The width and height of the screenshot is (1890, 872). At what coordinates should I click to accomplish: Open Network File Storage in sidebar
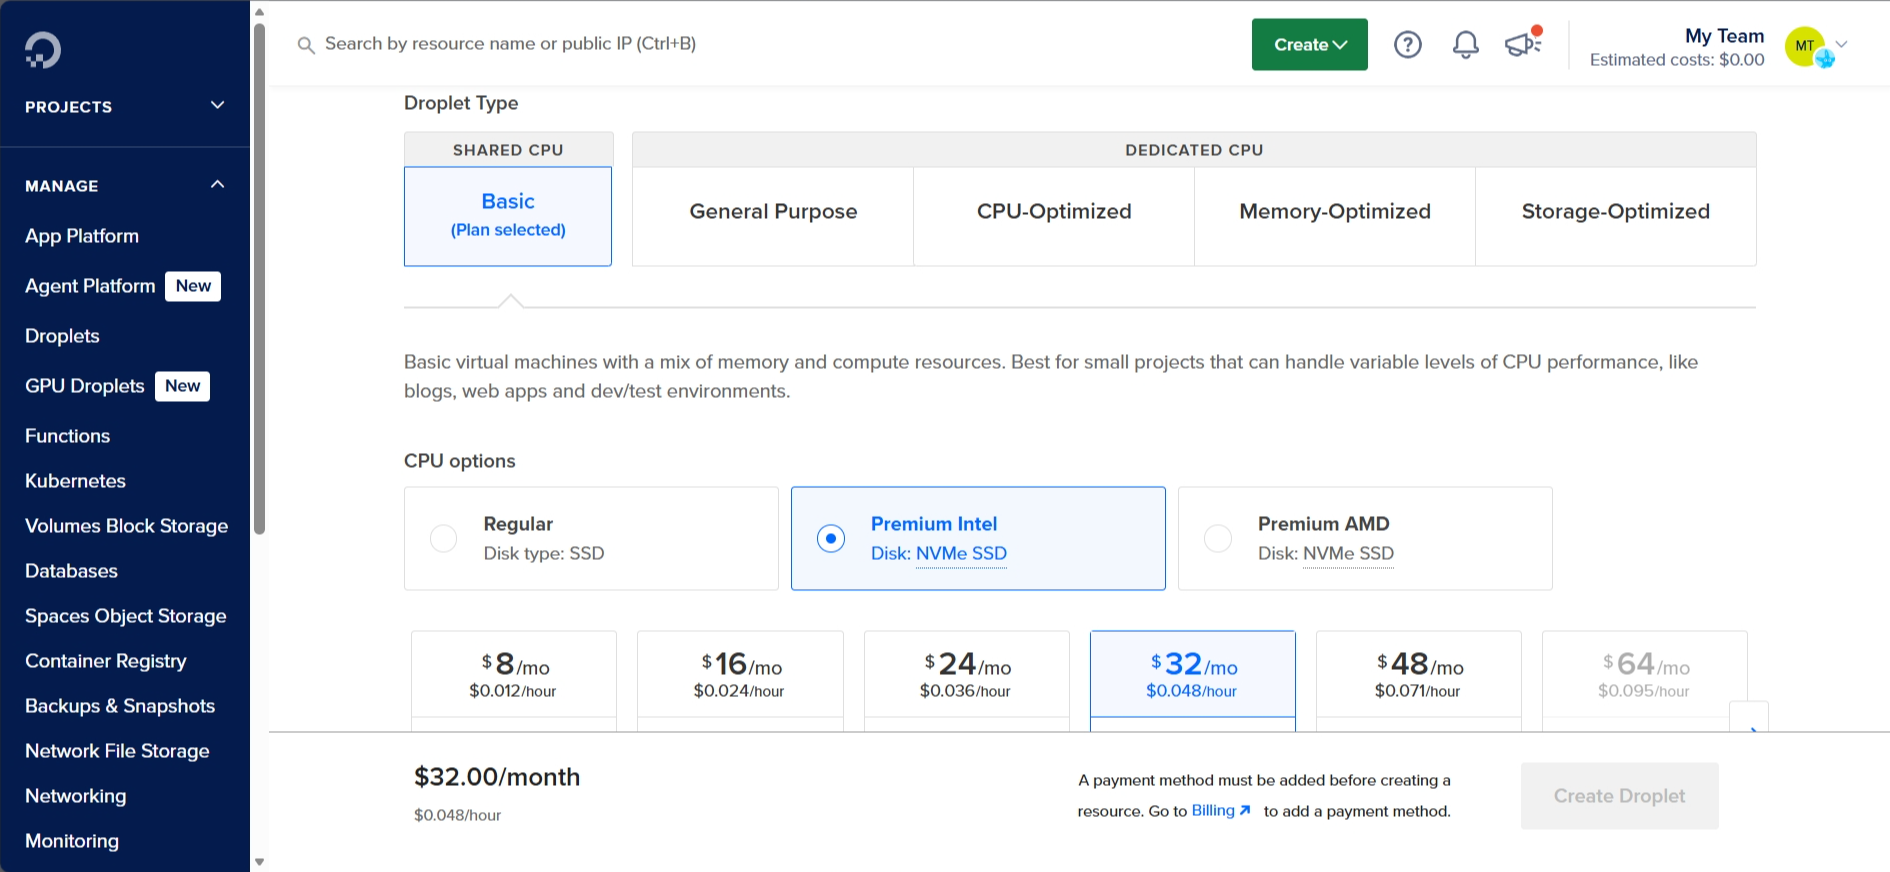coord(117,751)
